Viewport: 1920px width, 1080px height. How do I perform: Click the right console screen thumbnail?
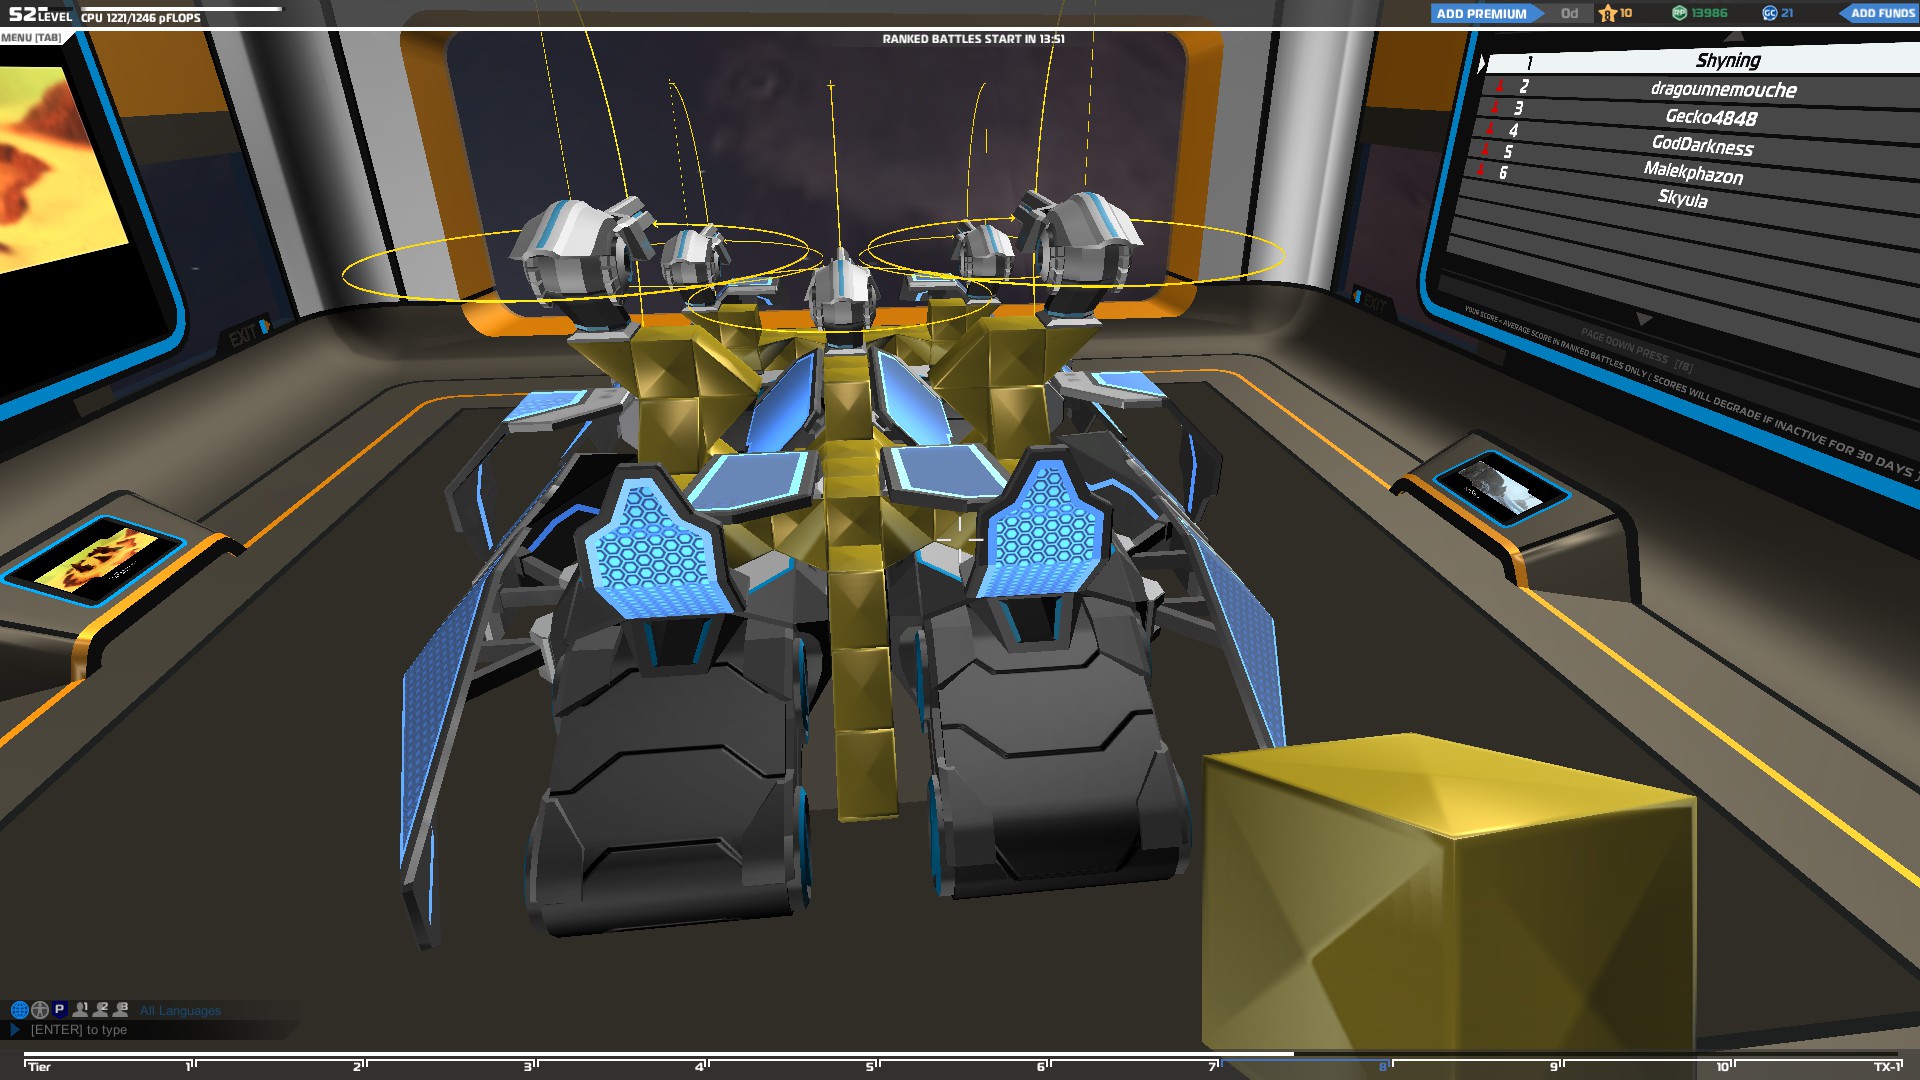[1501, 488]
